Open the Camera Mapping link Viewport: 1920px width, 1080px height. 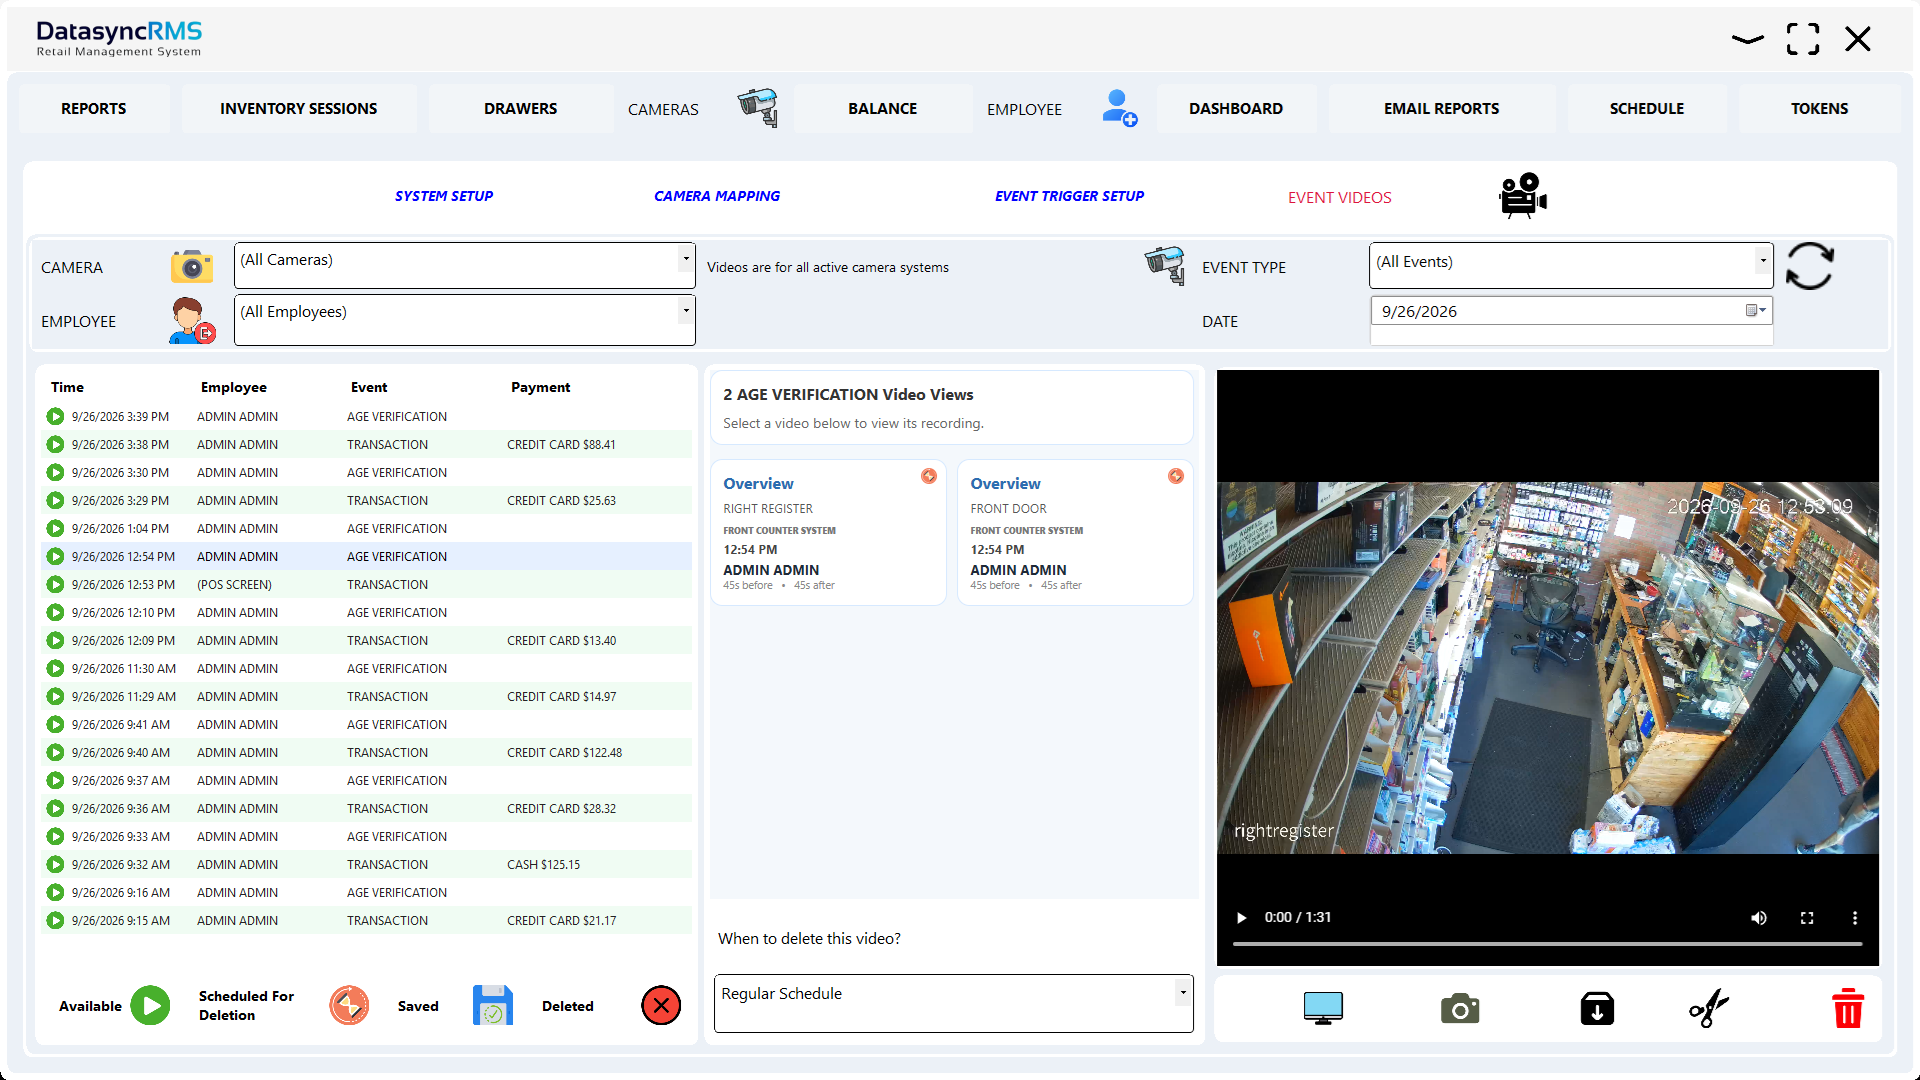[717, 196]
